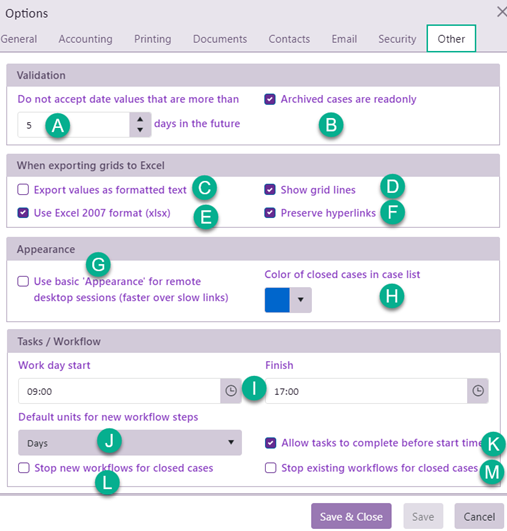The image size is (507, 531).
Task: Select the blue closed cases color swatch
Action: (x=277, y=300)
